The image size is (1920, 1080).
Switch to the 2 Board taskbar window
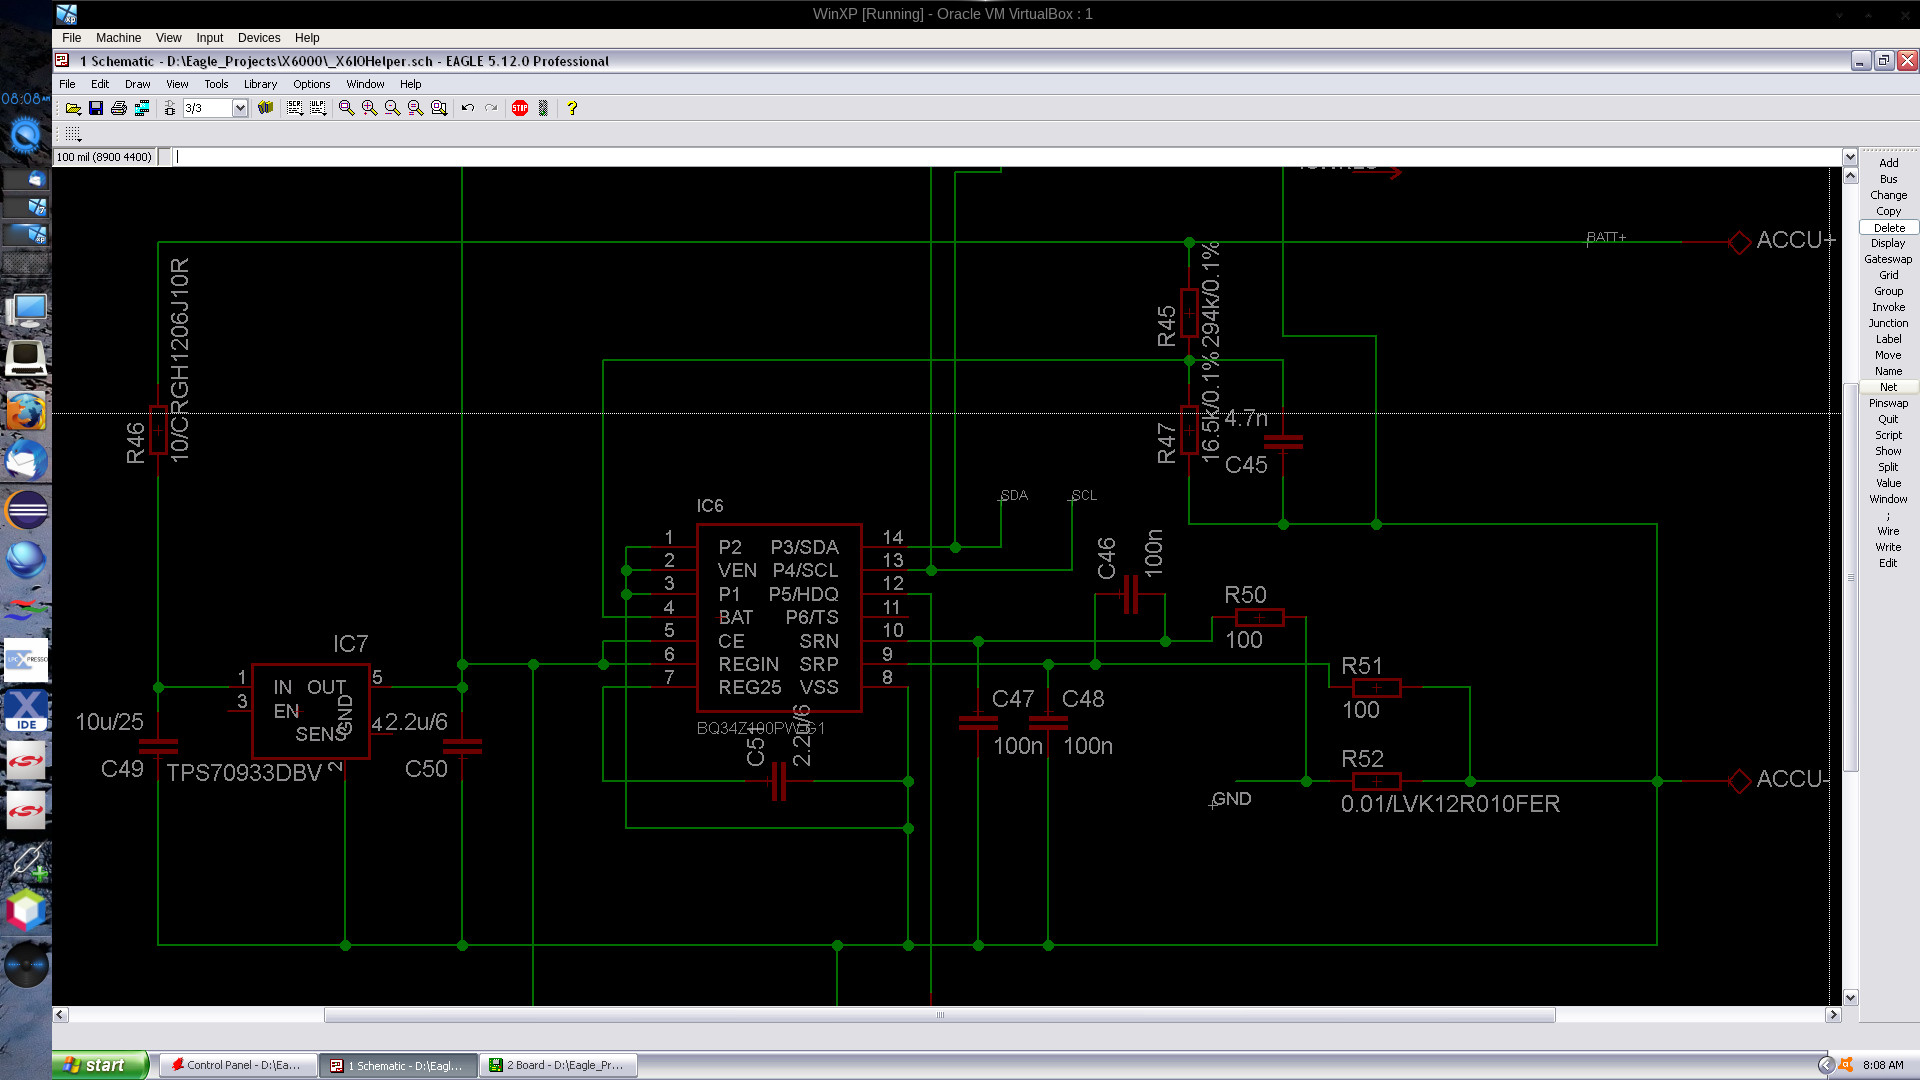point(558,1066)
